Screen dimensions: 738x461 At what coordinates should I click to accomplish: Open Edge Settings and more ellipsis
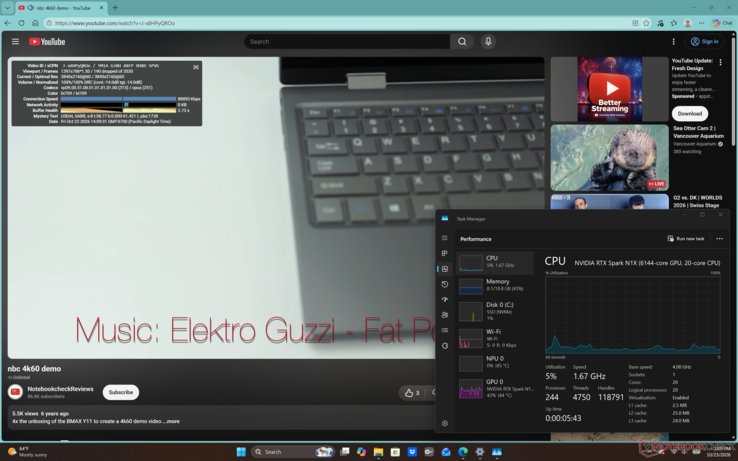[701, 23]
